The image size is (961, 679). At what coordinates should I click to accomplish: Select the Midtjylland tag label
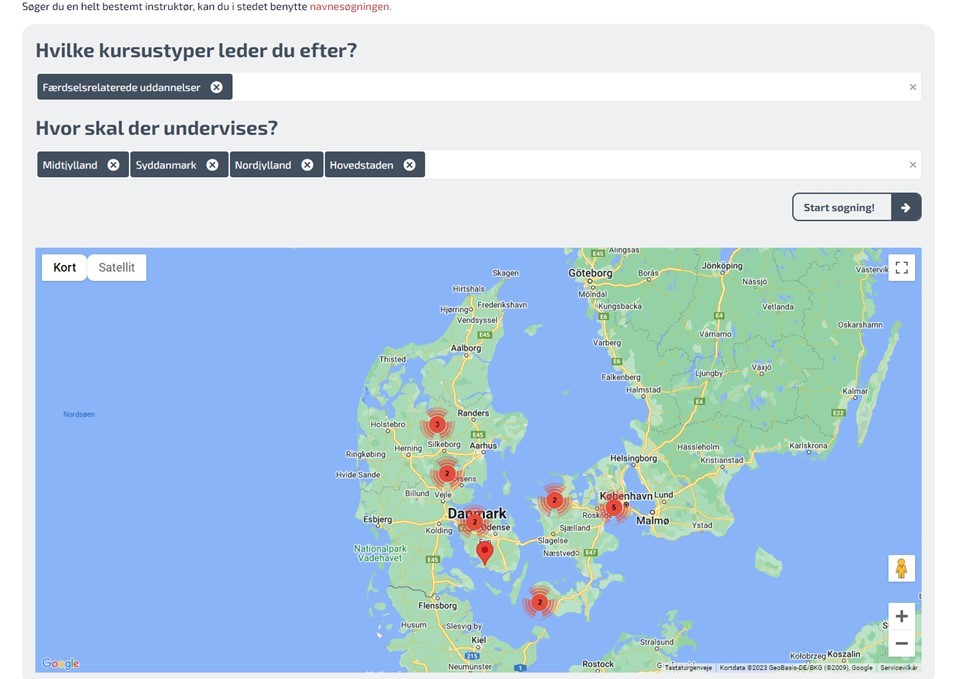click(70, 165)
